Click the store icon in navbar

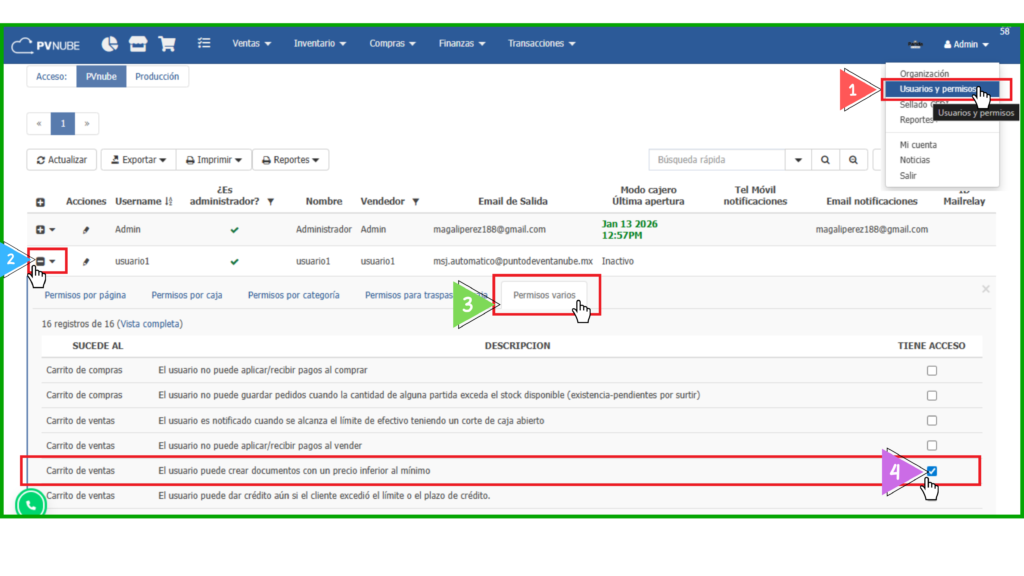138,44
